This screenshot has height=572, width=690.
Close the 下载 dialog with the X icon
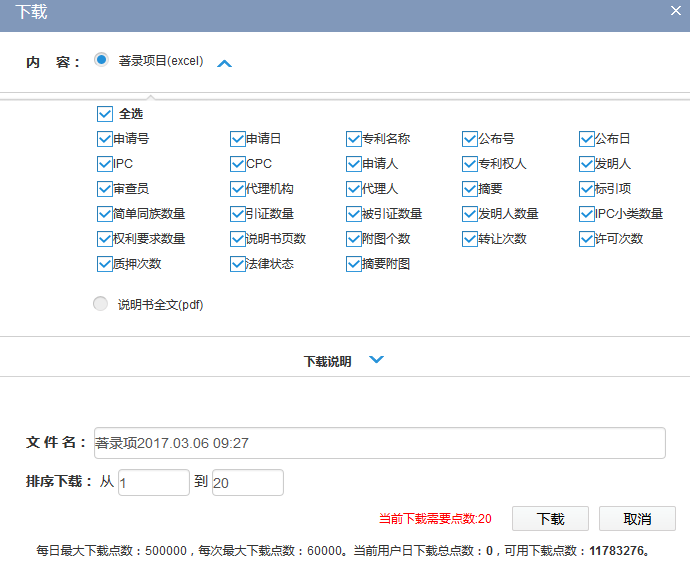click(x=676, y=10)
